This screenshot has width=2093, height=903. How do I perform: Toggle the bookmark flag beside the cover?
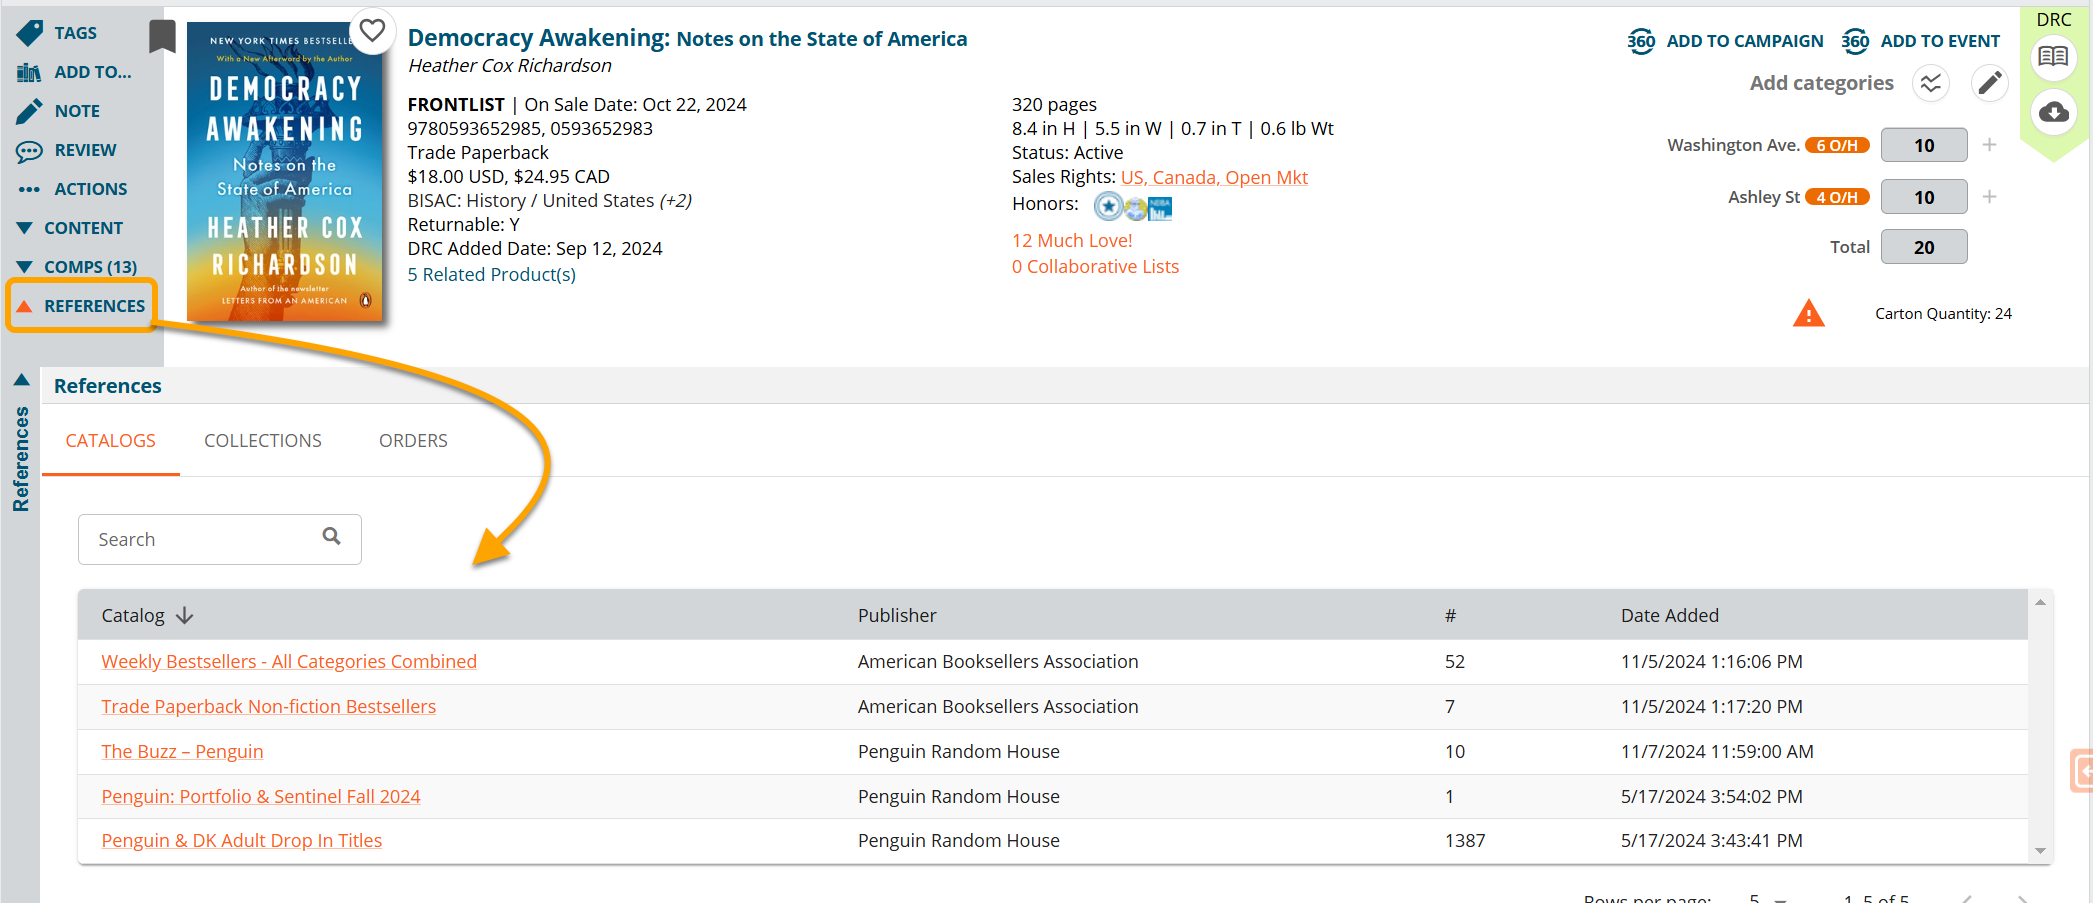click(x=162, y=37)
